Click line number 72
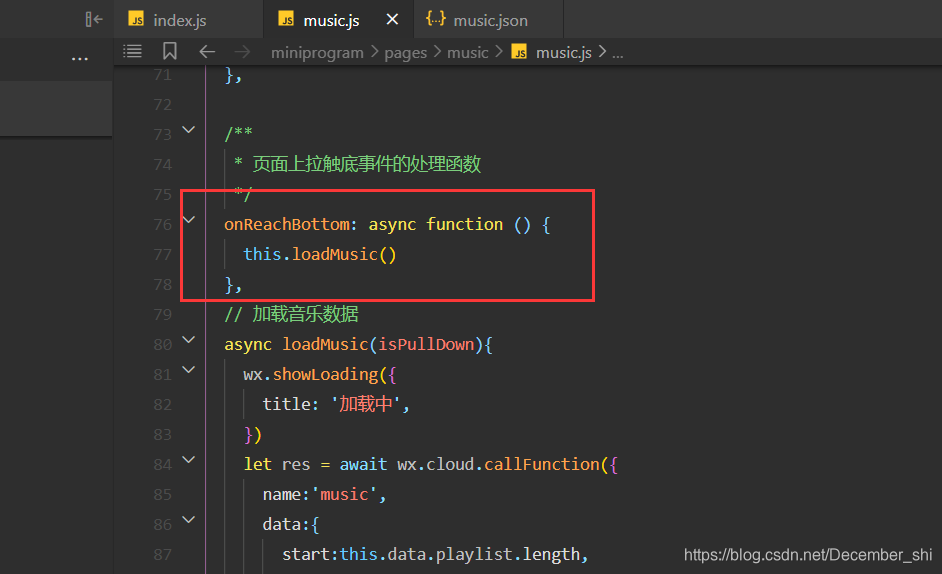This screenshot has height=574, width=942. click(x=162, y=105)
